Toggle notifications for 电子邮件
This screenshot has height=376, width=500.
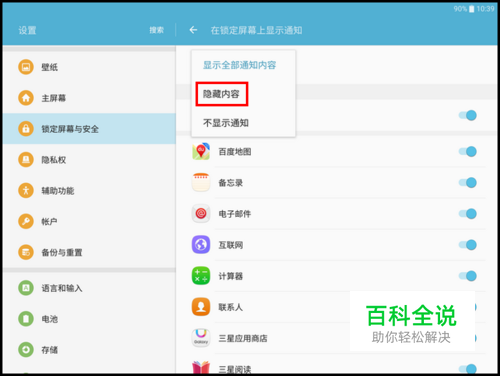click(x=468, y=214)
